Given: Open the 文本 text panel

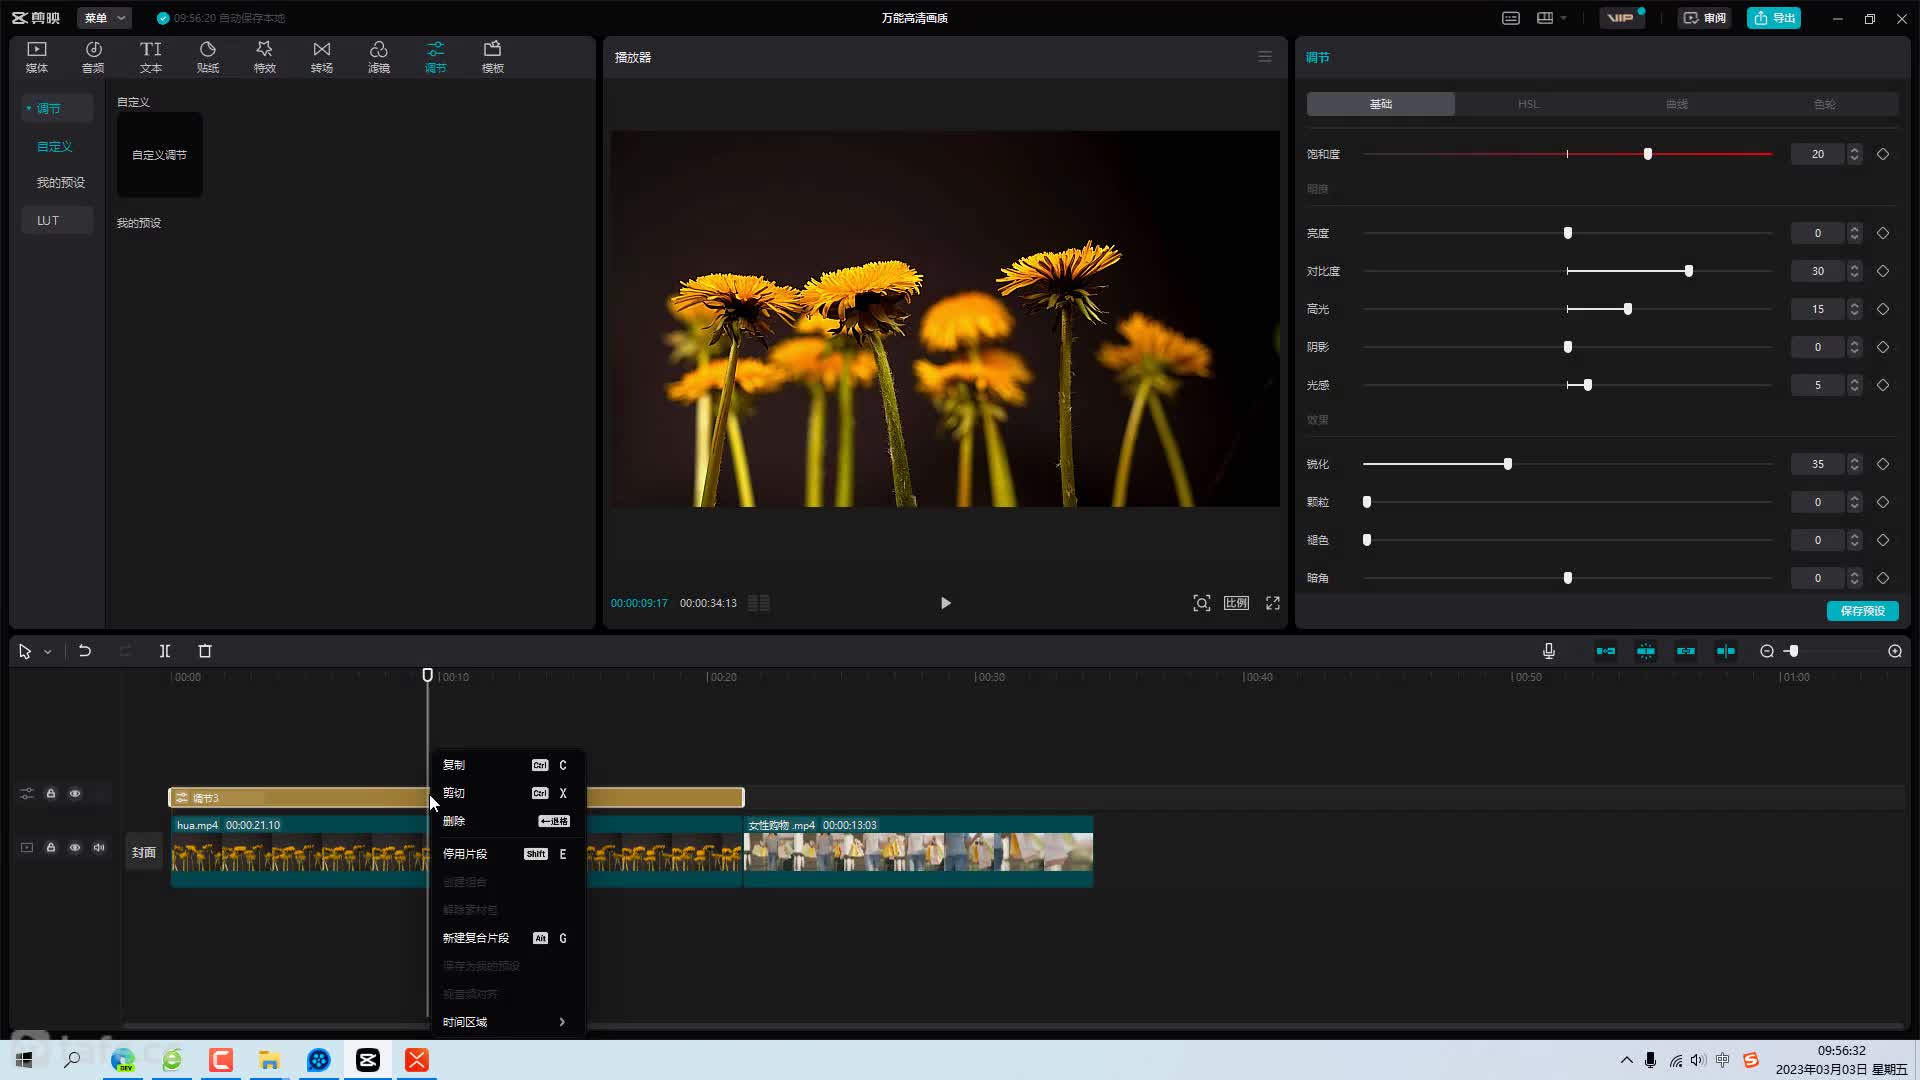Looking at the screenshot, I should (x=151, y=57).
